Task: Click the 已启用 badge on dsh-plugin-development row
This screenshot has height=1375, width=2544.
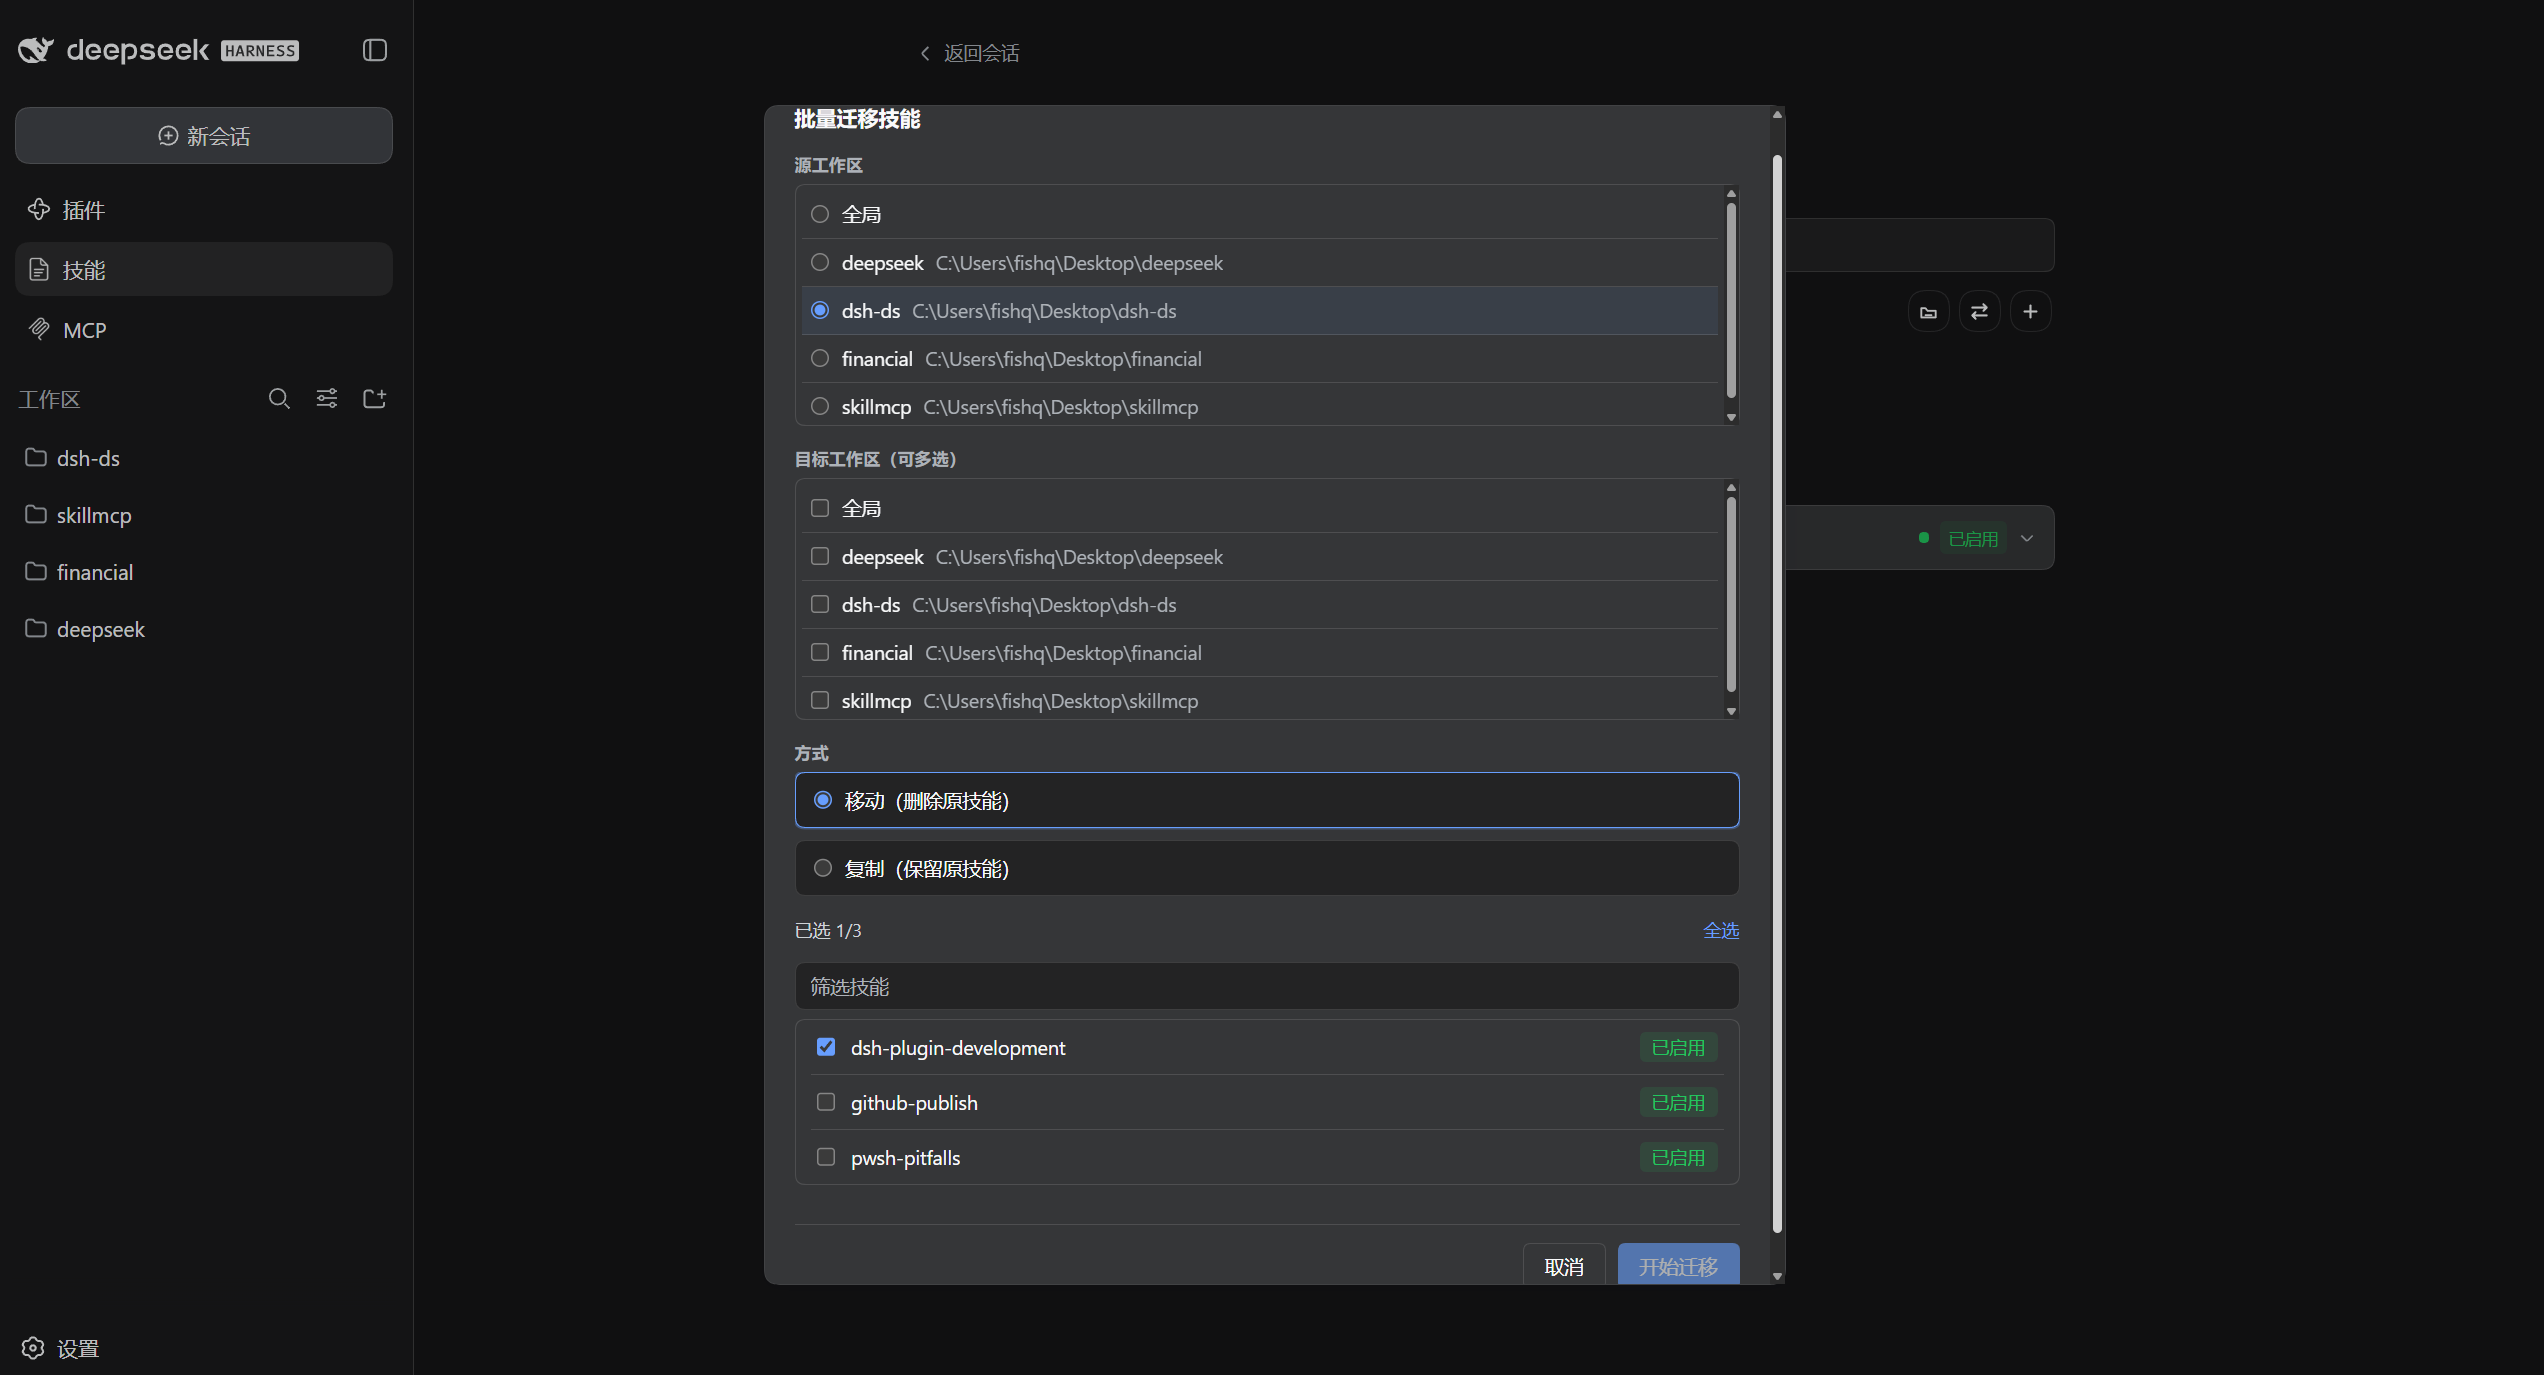Action: pyautogui.click(x=1678, y=1047)
